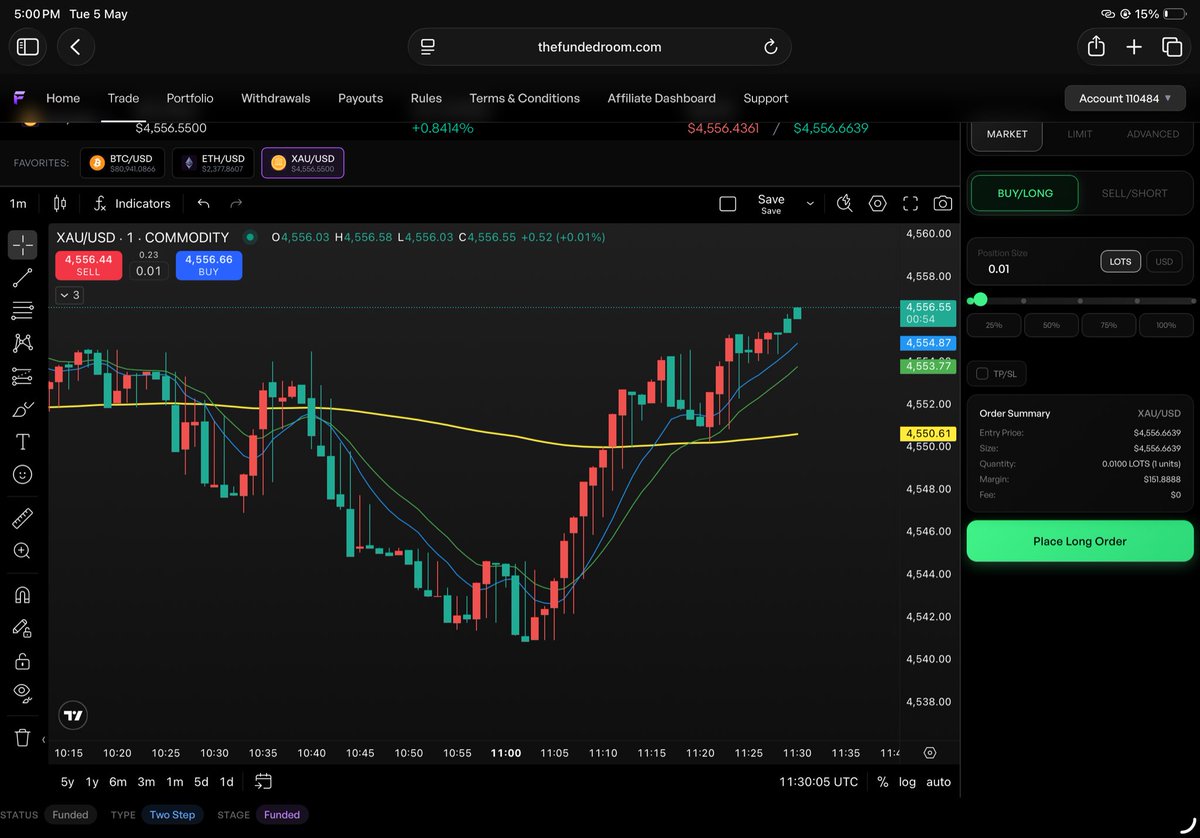Open the Account 110484 dropdown
The height and width of the screenshot is (838, 1200).
click(x=1125, y=98)
